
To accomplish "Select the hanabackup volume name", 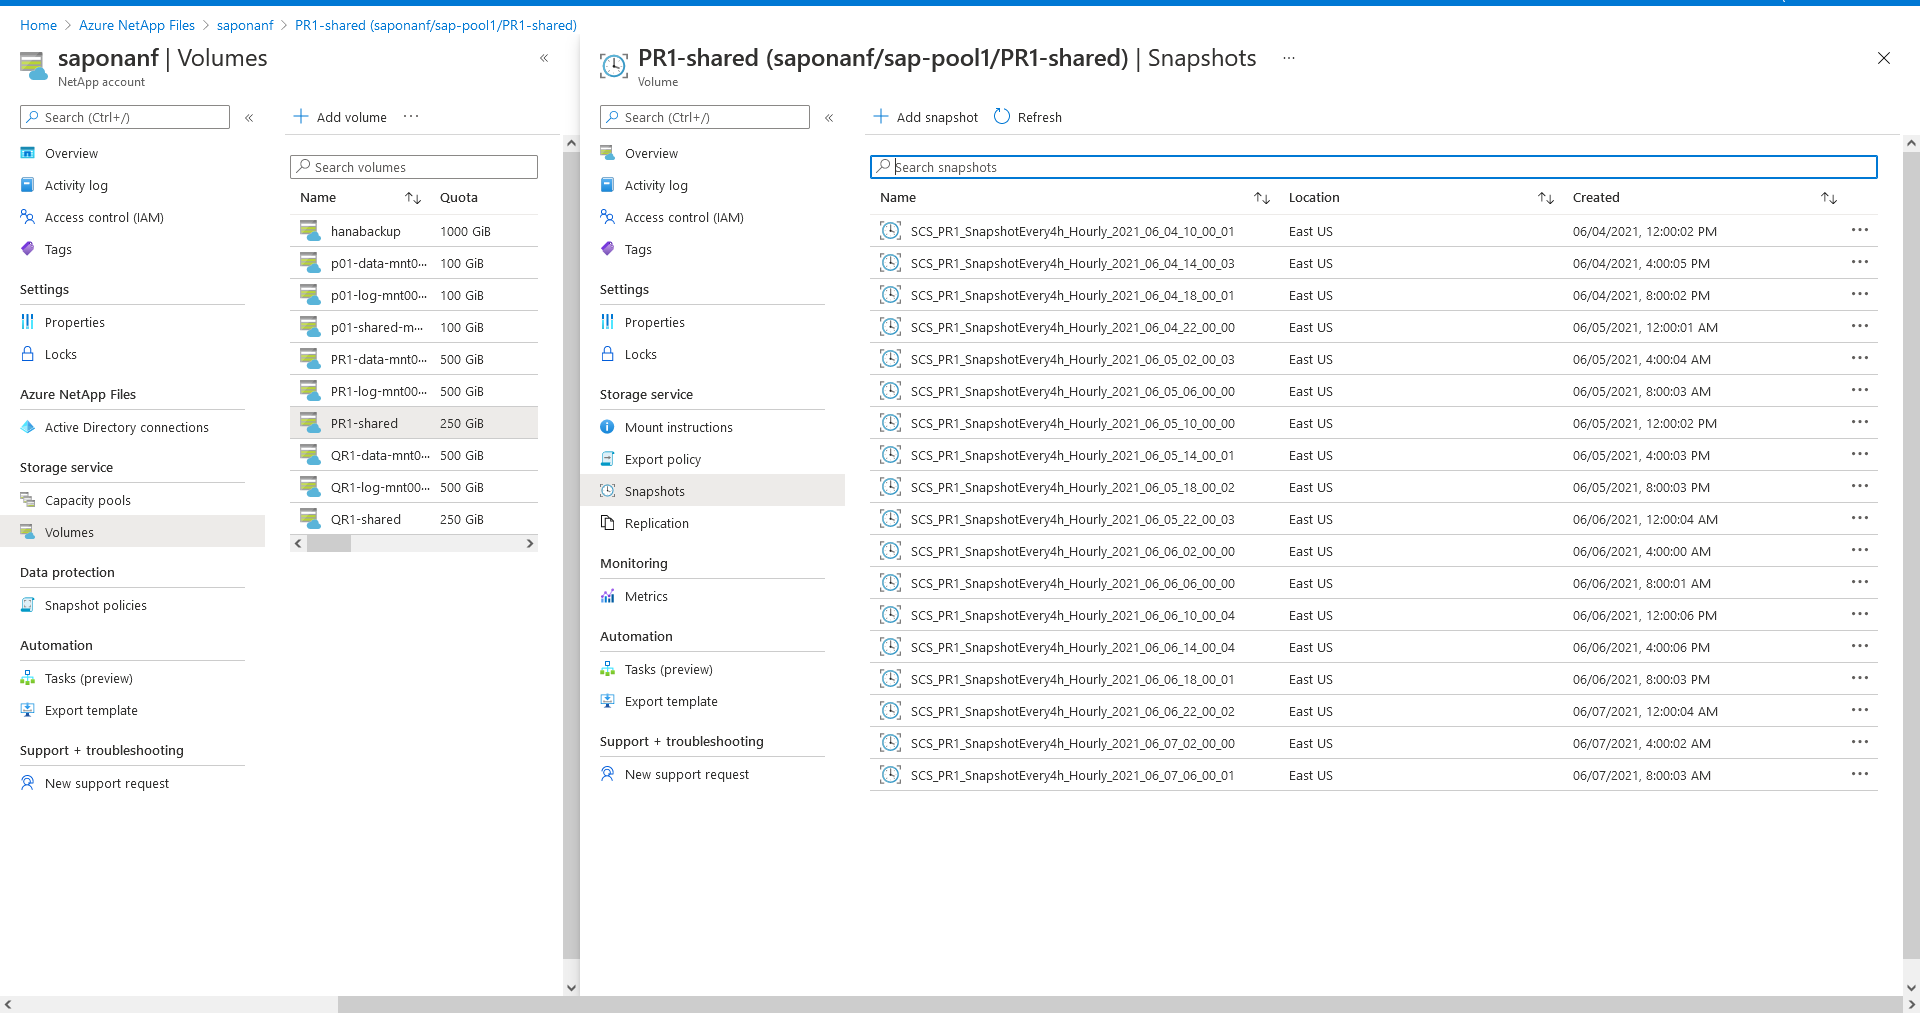I will [x=365, y=231].
